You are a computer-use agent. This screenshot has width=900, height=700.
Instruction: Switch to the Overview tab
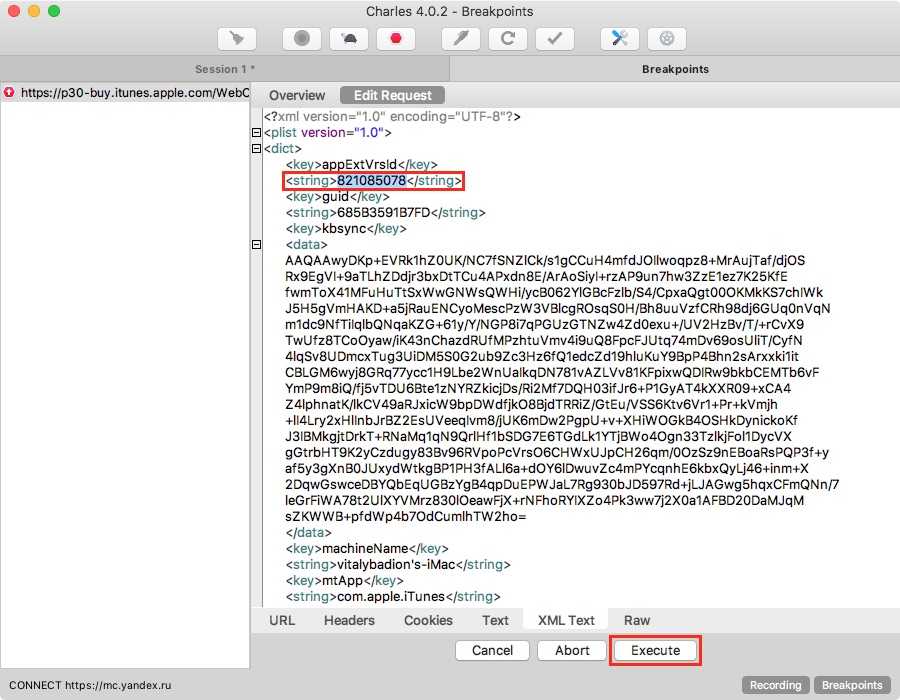pyautogui.click(x=297, y=95)
